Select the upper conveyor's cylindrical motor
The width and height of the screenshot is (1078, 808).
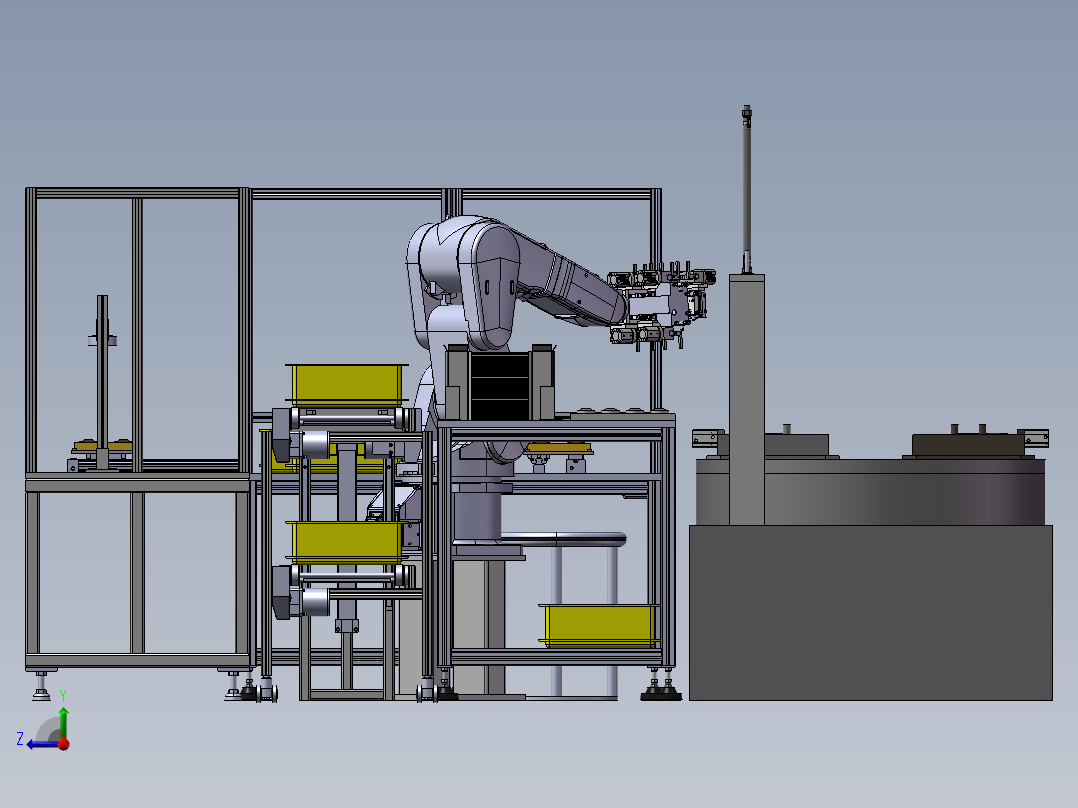pyautogui.click(x=314, y=444)
